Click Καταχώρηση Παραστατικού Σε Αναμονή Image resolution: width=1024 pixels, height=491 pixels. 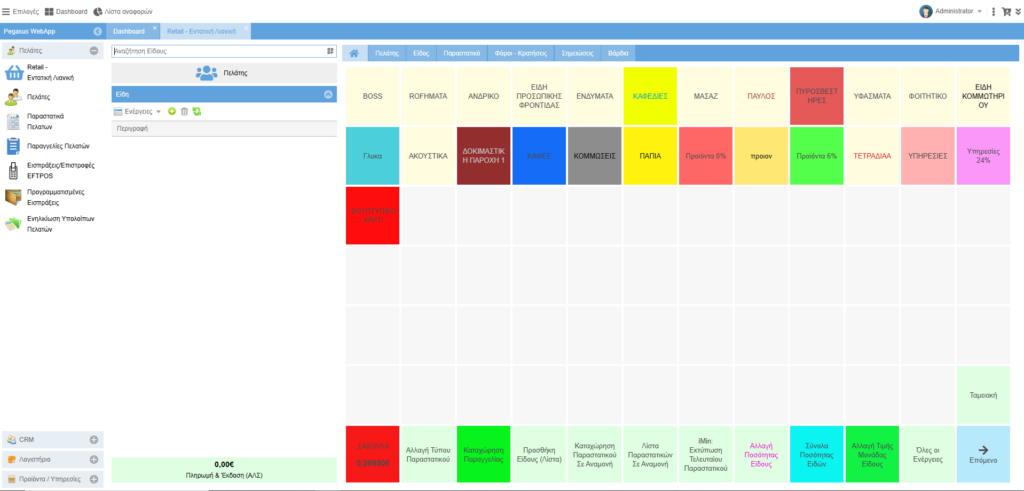[594, 454]
